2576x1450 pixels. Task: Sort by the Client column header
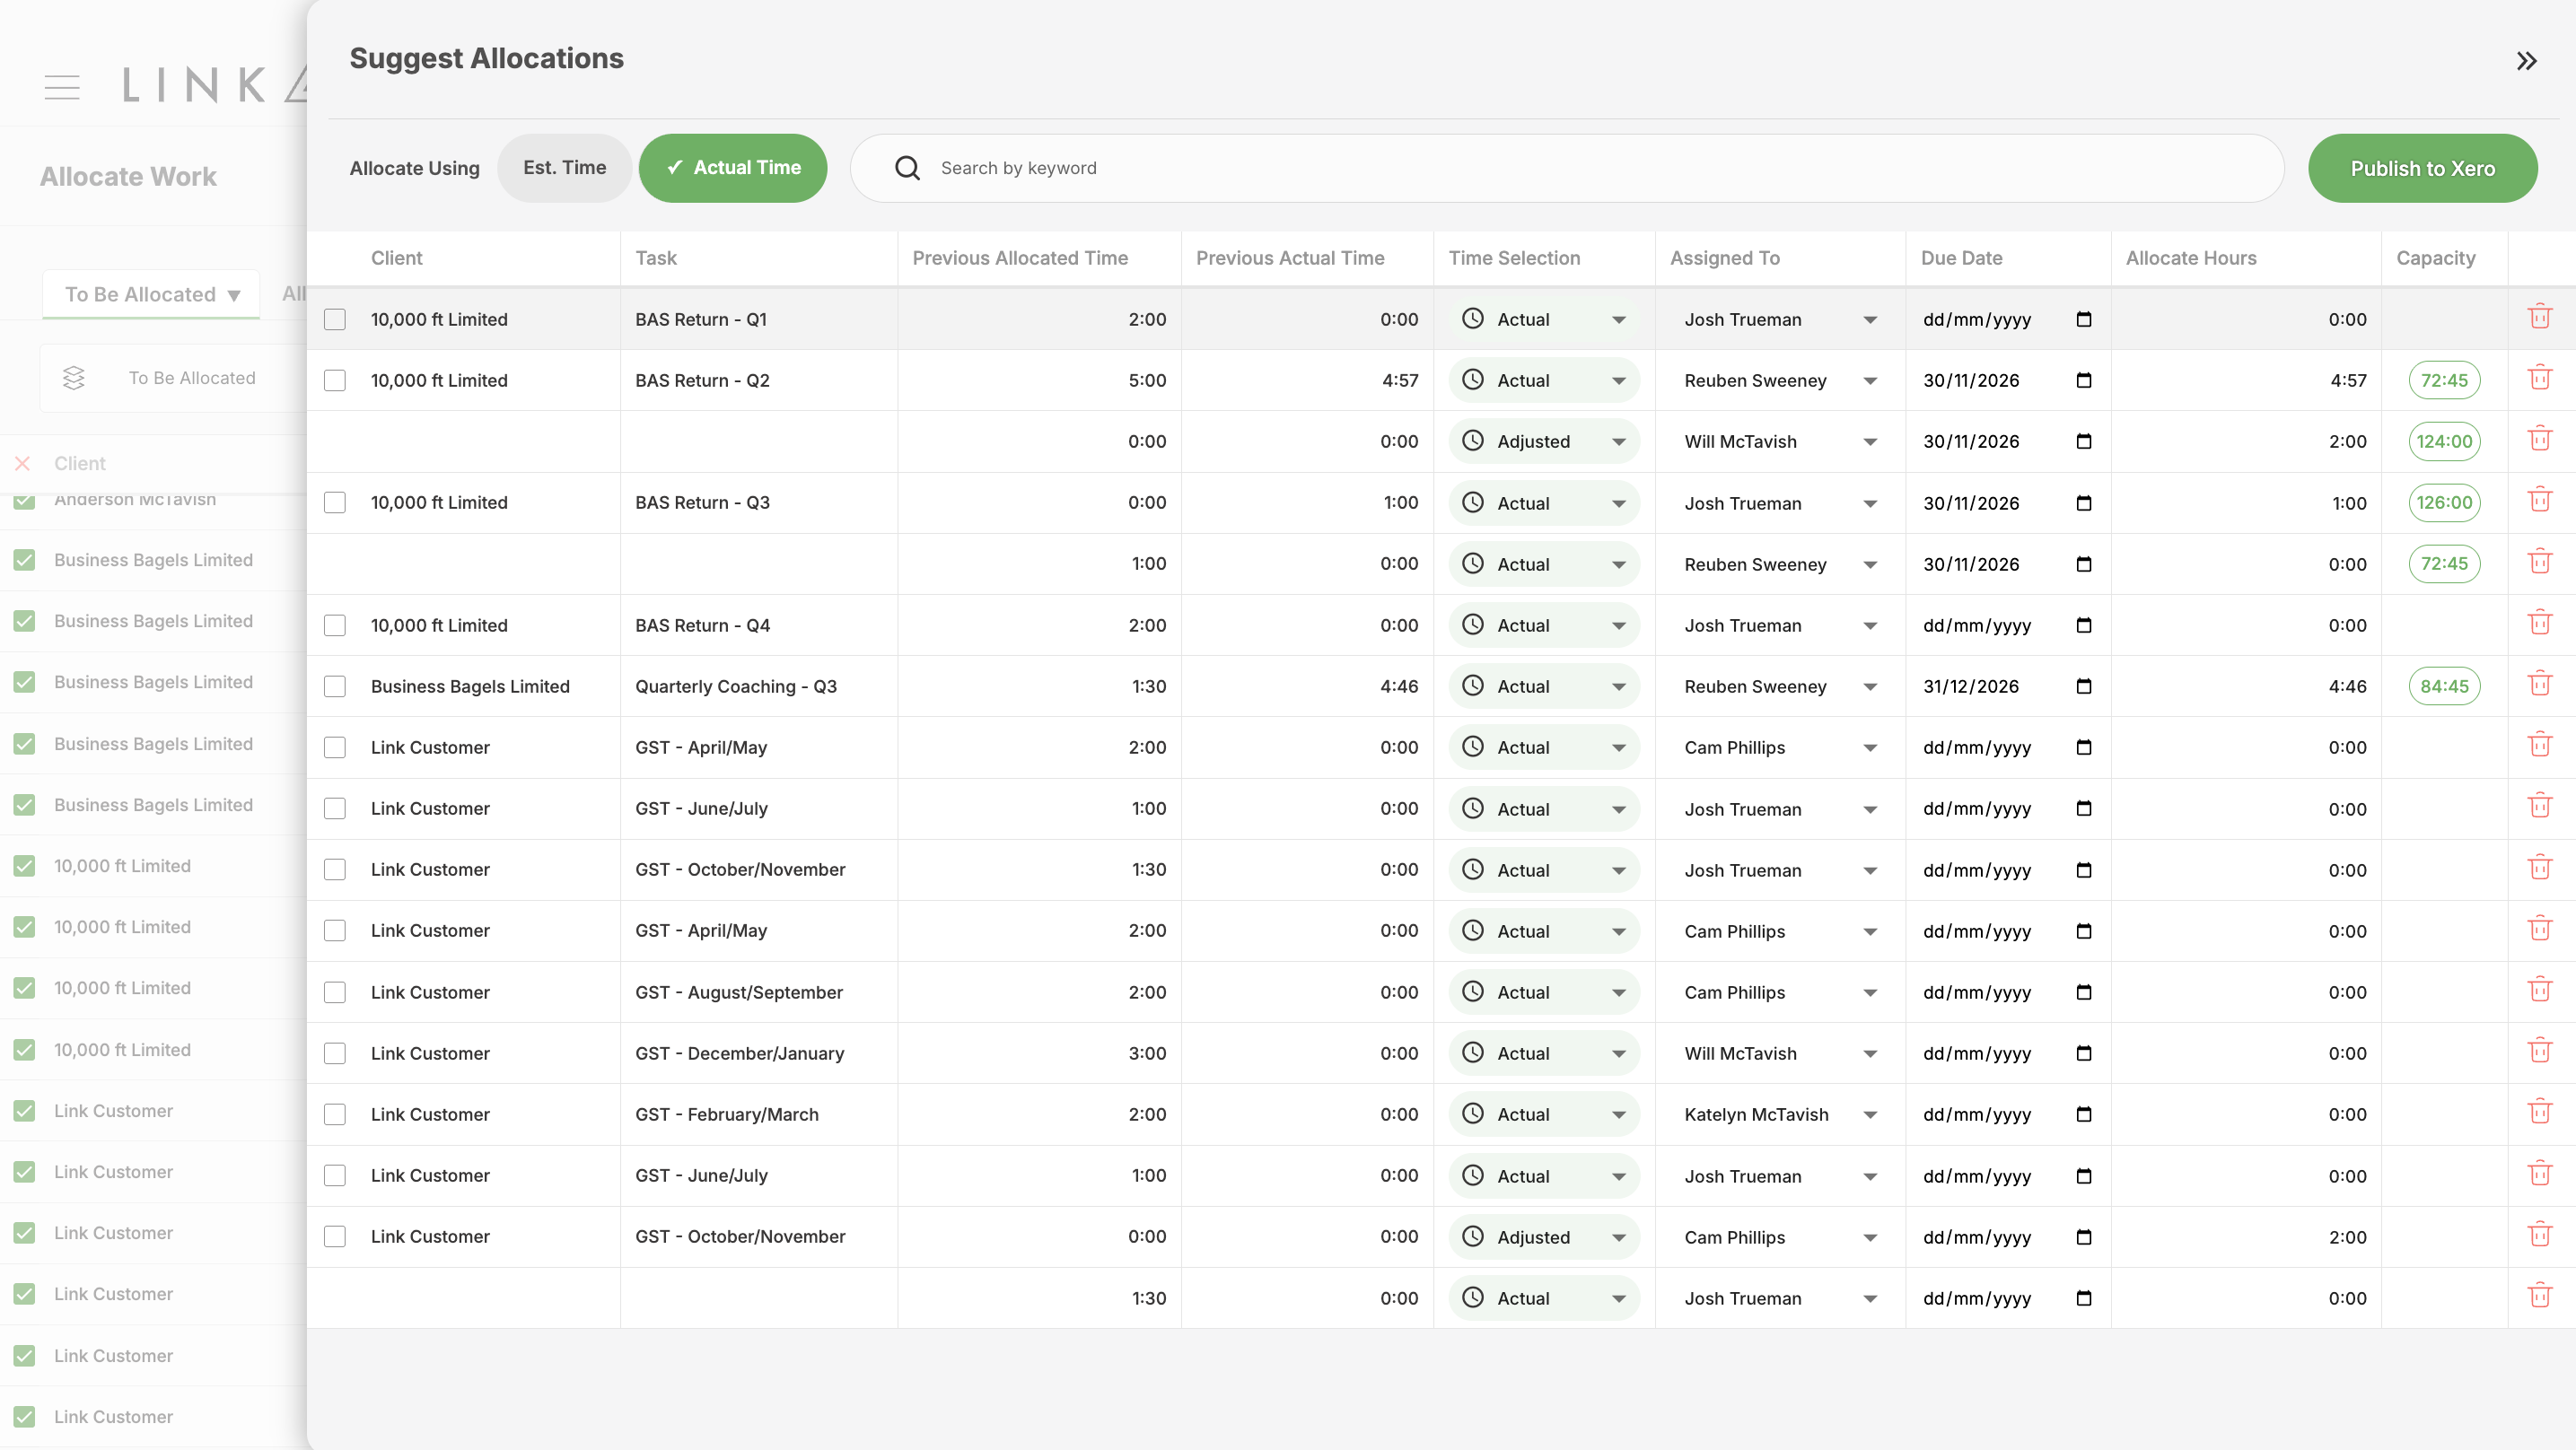[x=396, y=258]
